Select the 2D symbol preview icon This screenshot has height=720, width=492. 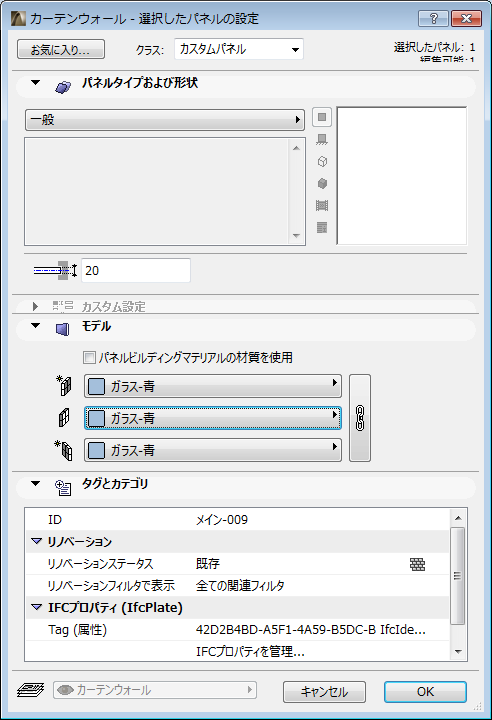(x=322, y=117)
